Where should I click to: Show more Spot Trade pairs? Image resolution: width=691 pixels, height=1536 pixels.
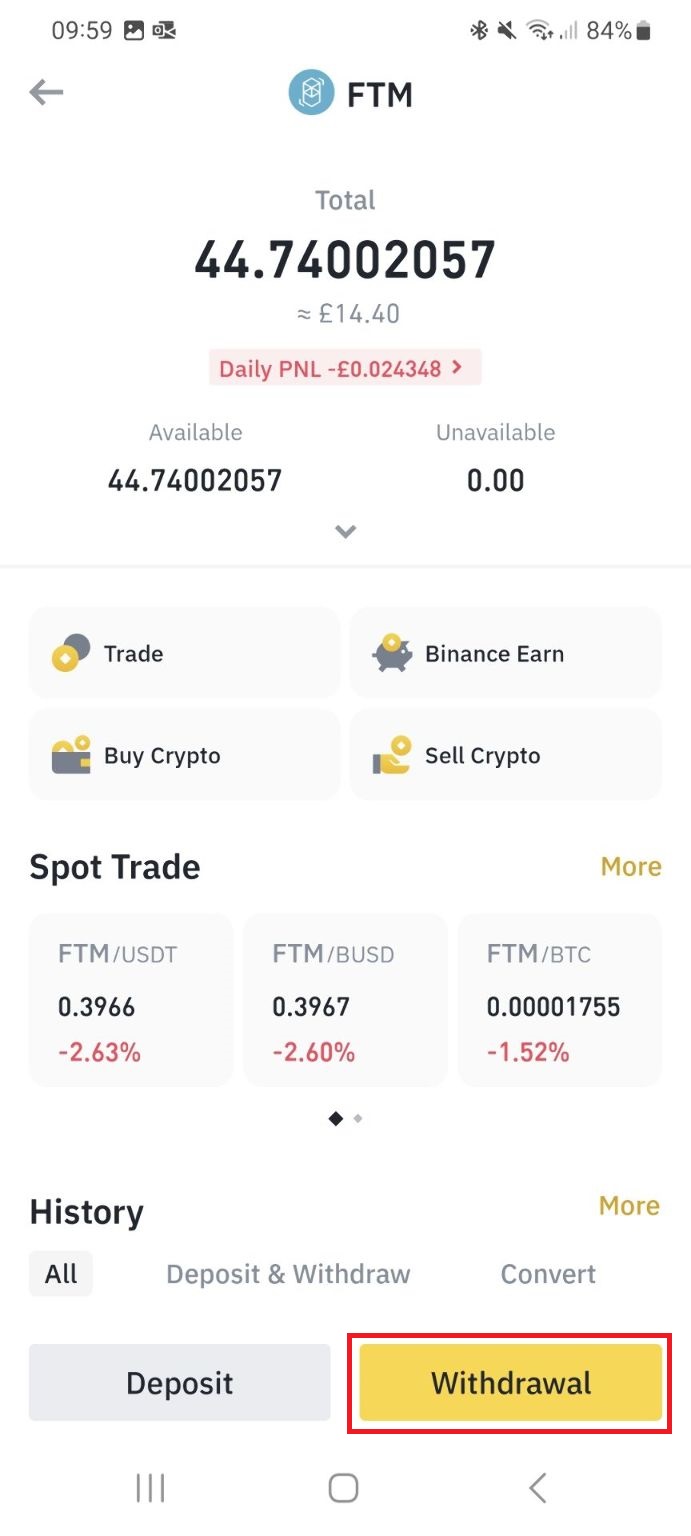[x=631, y=867]
